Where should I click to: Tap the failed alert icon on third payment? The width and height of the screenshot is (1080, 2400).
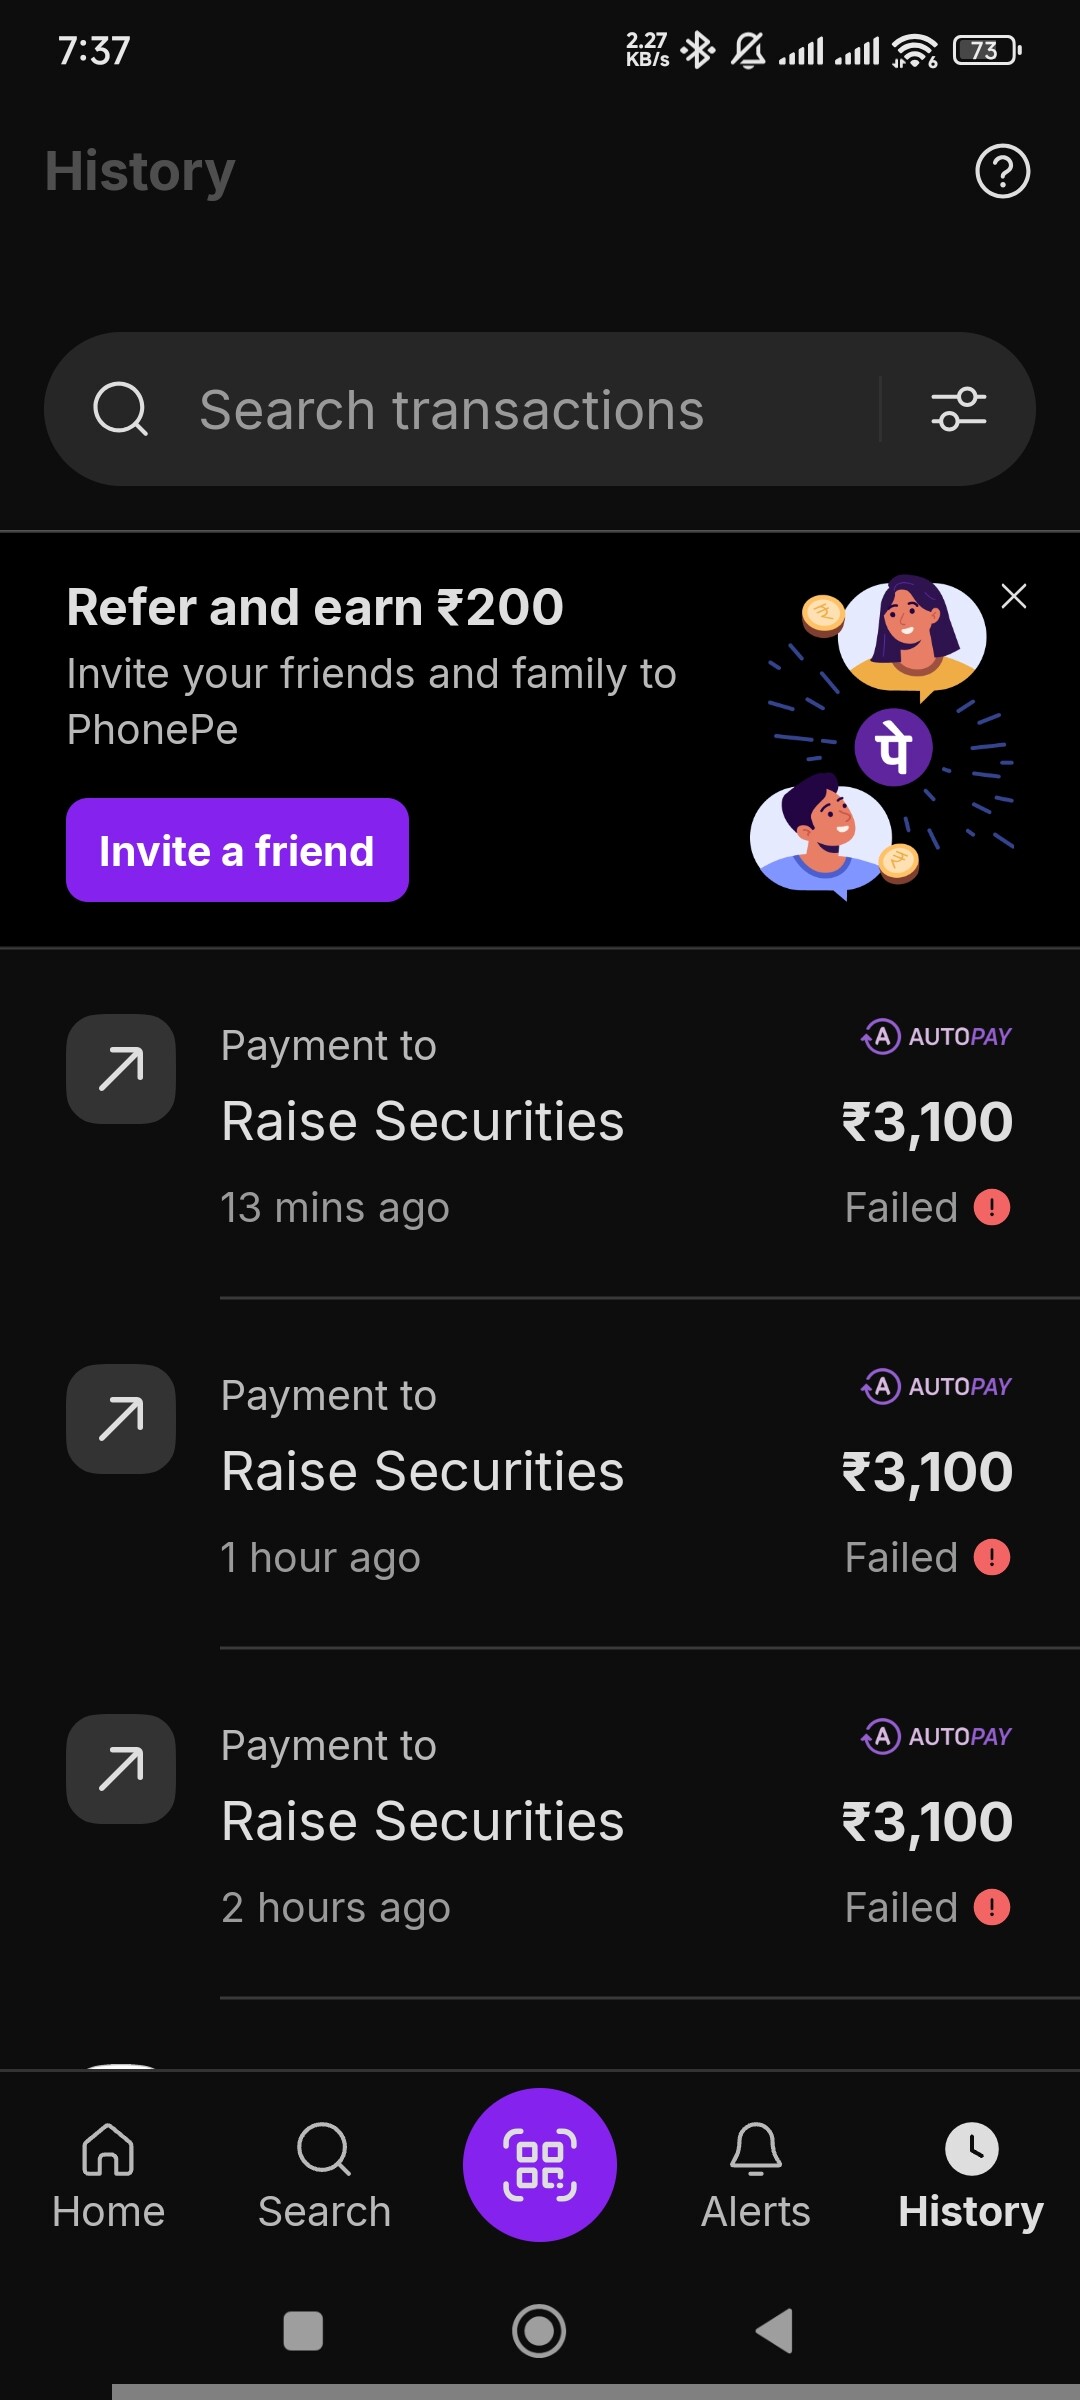point(992,1908)
